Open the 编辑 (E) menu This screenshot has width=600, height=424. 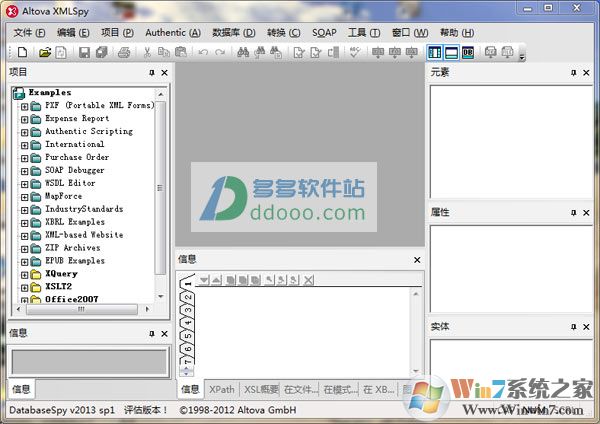[73, 33]
